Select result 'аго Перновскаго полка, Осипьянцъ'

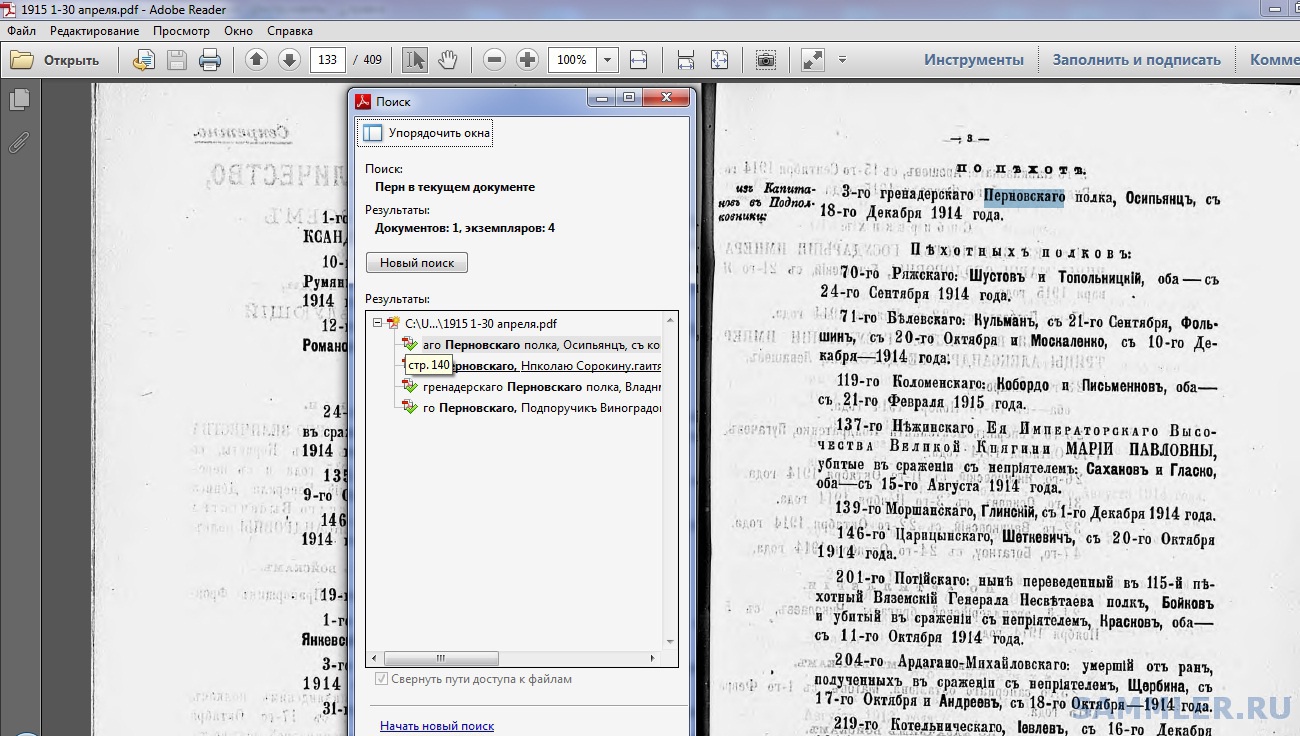541,345
